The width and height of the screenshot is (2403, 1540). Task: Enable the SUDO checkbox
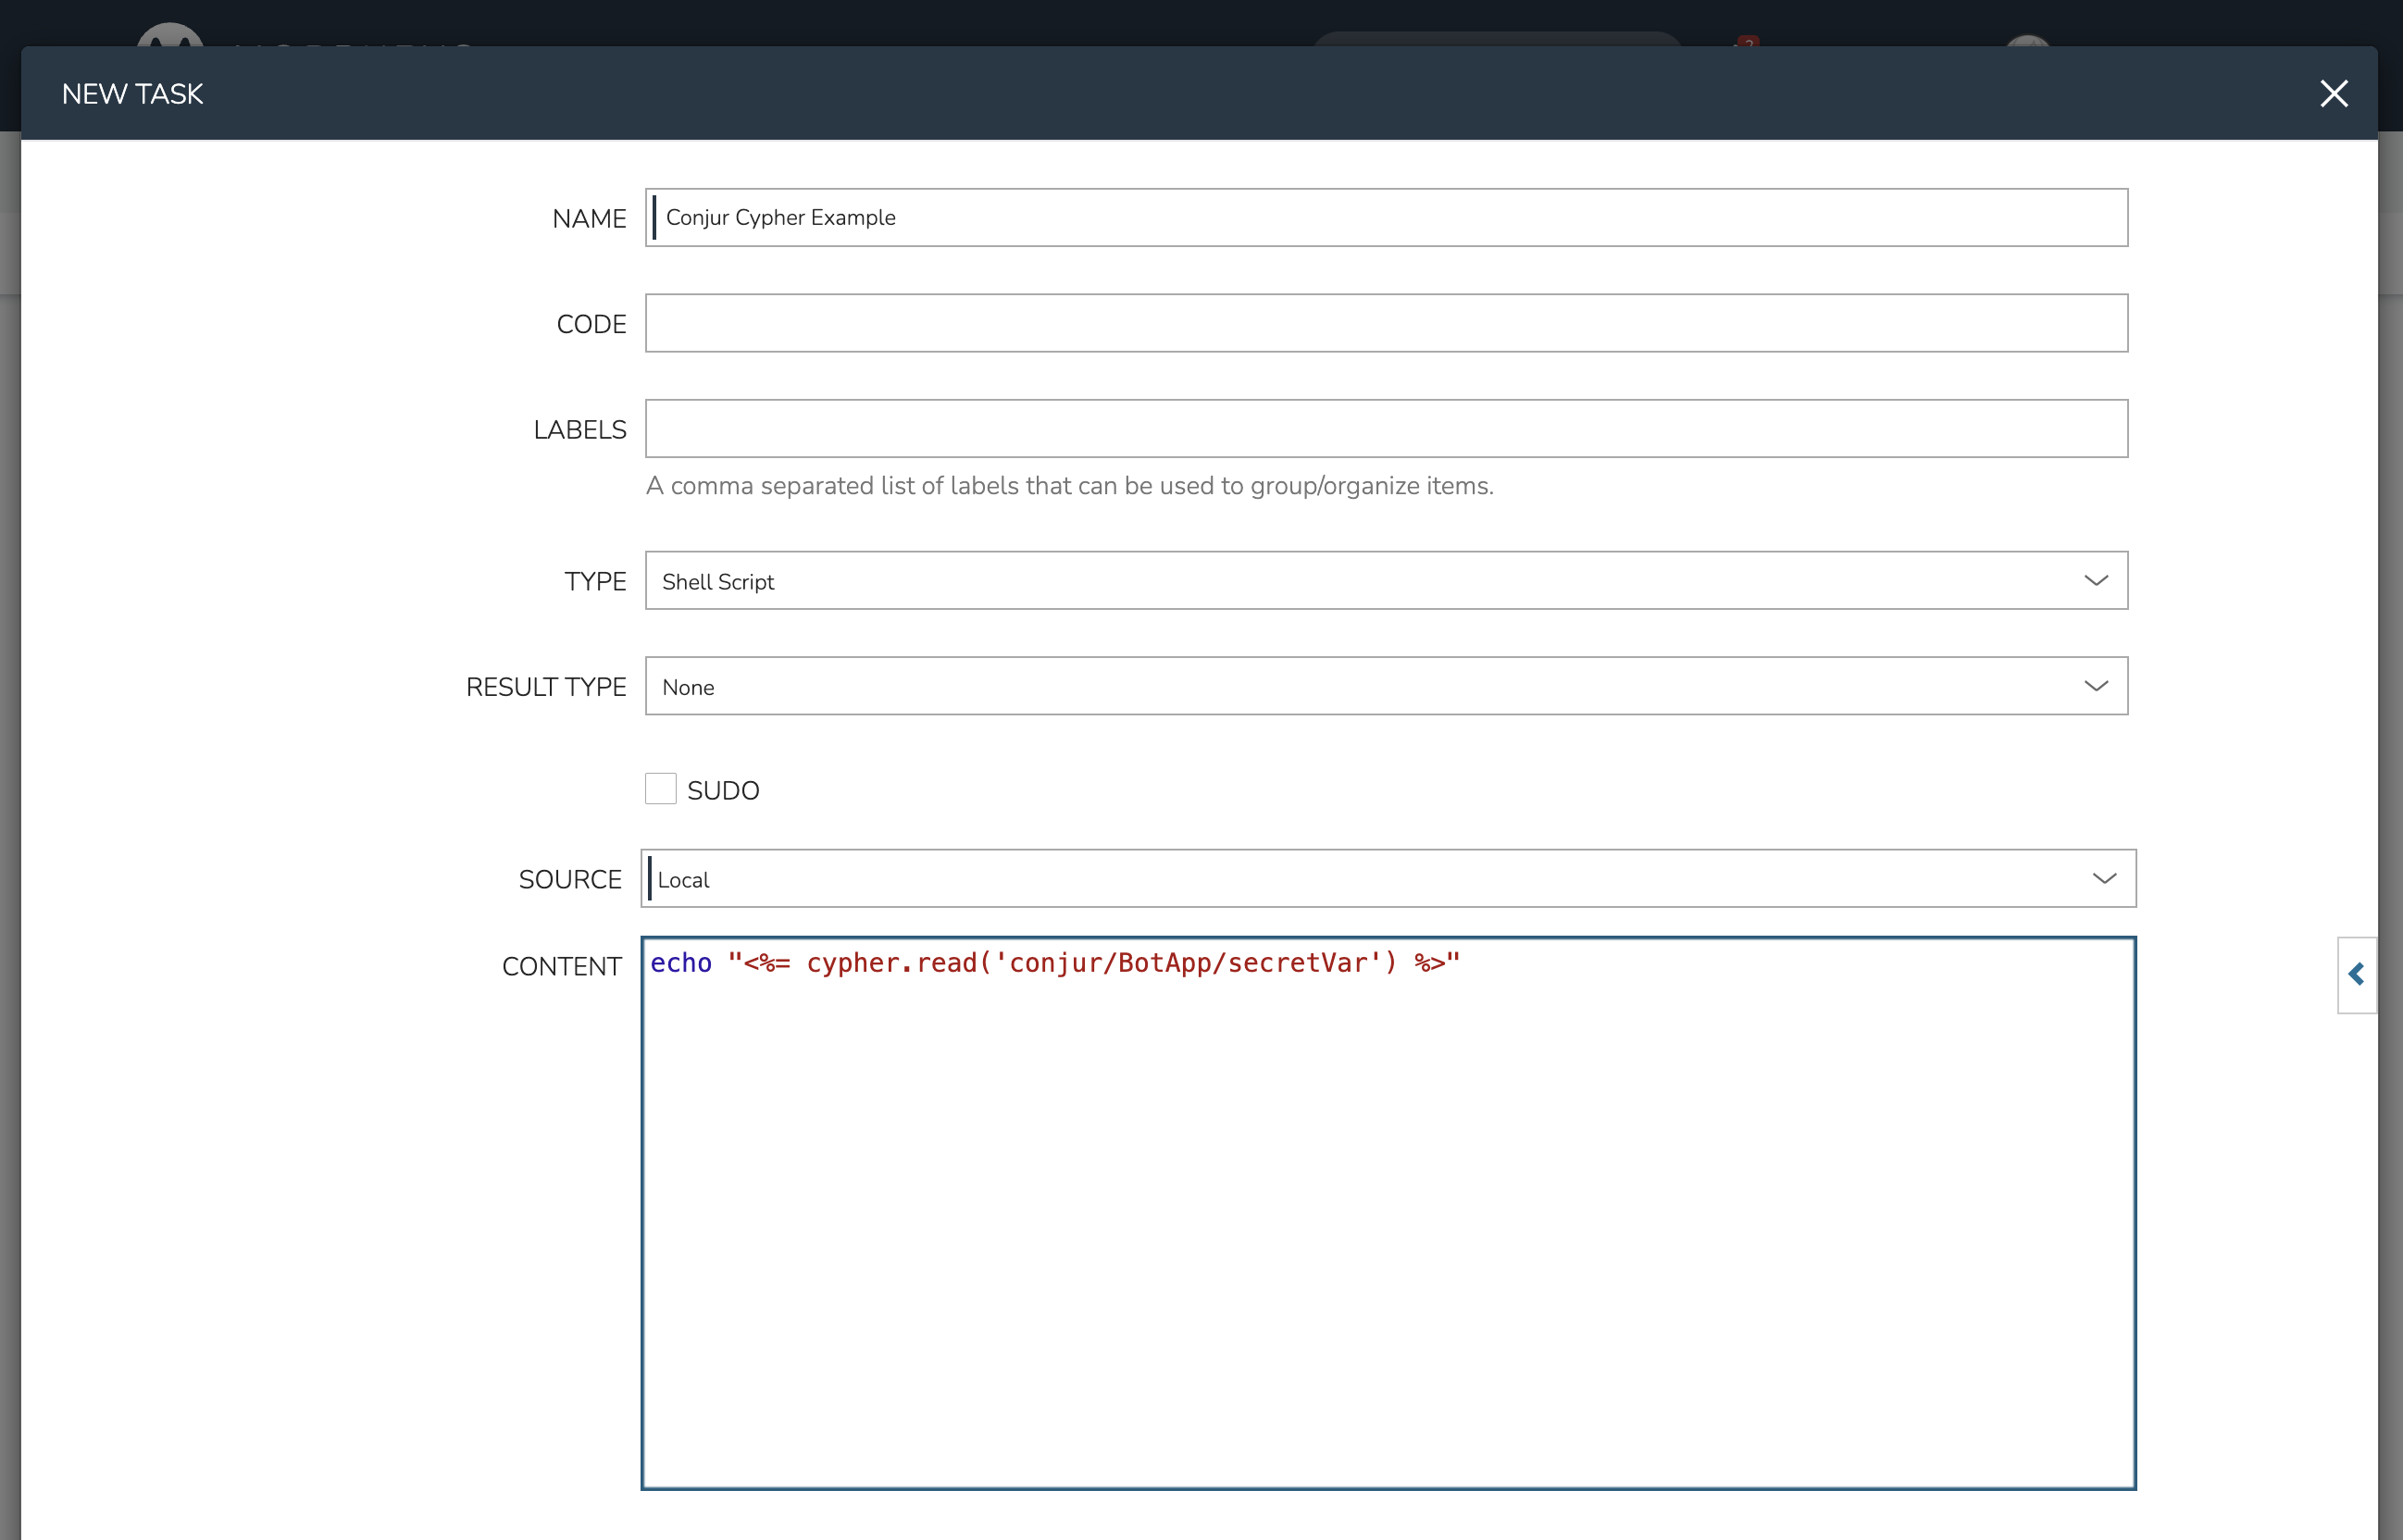tap(660, 789)
